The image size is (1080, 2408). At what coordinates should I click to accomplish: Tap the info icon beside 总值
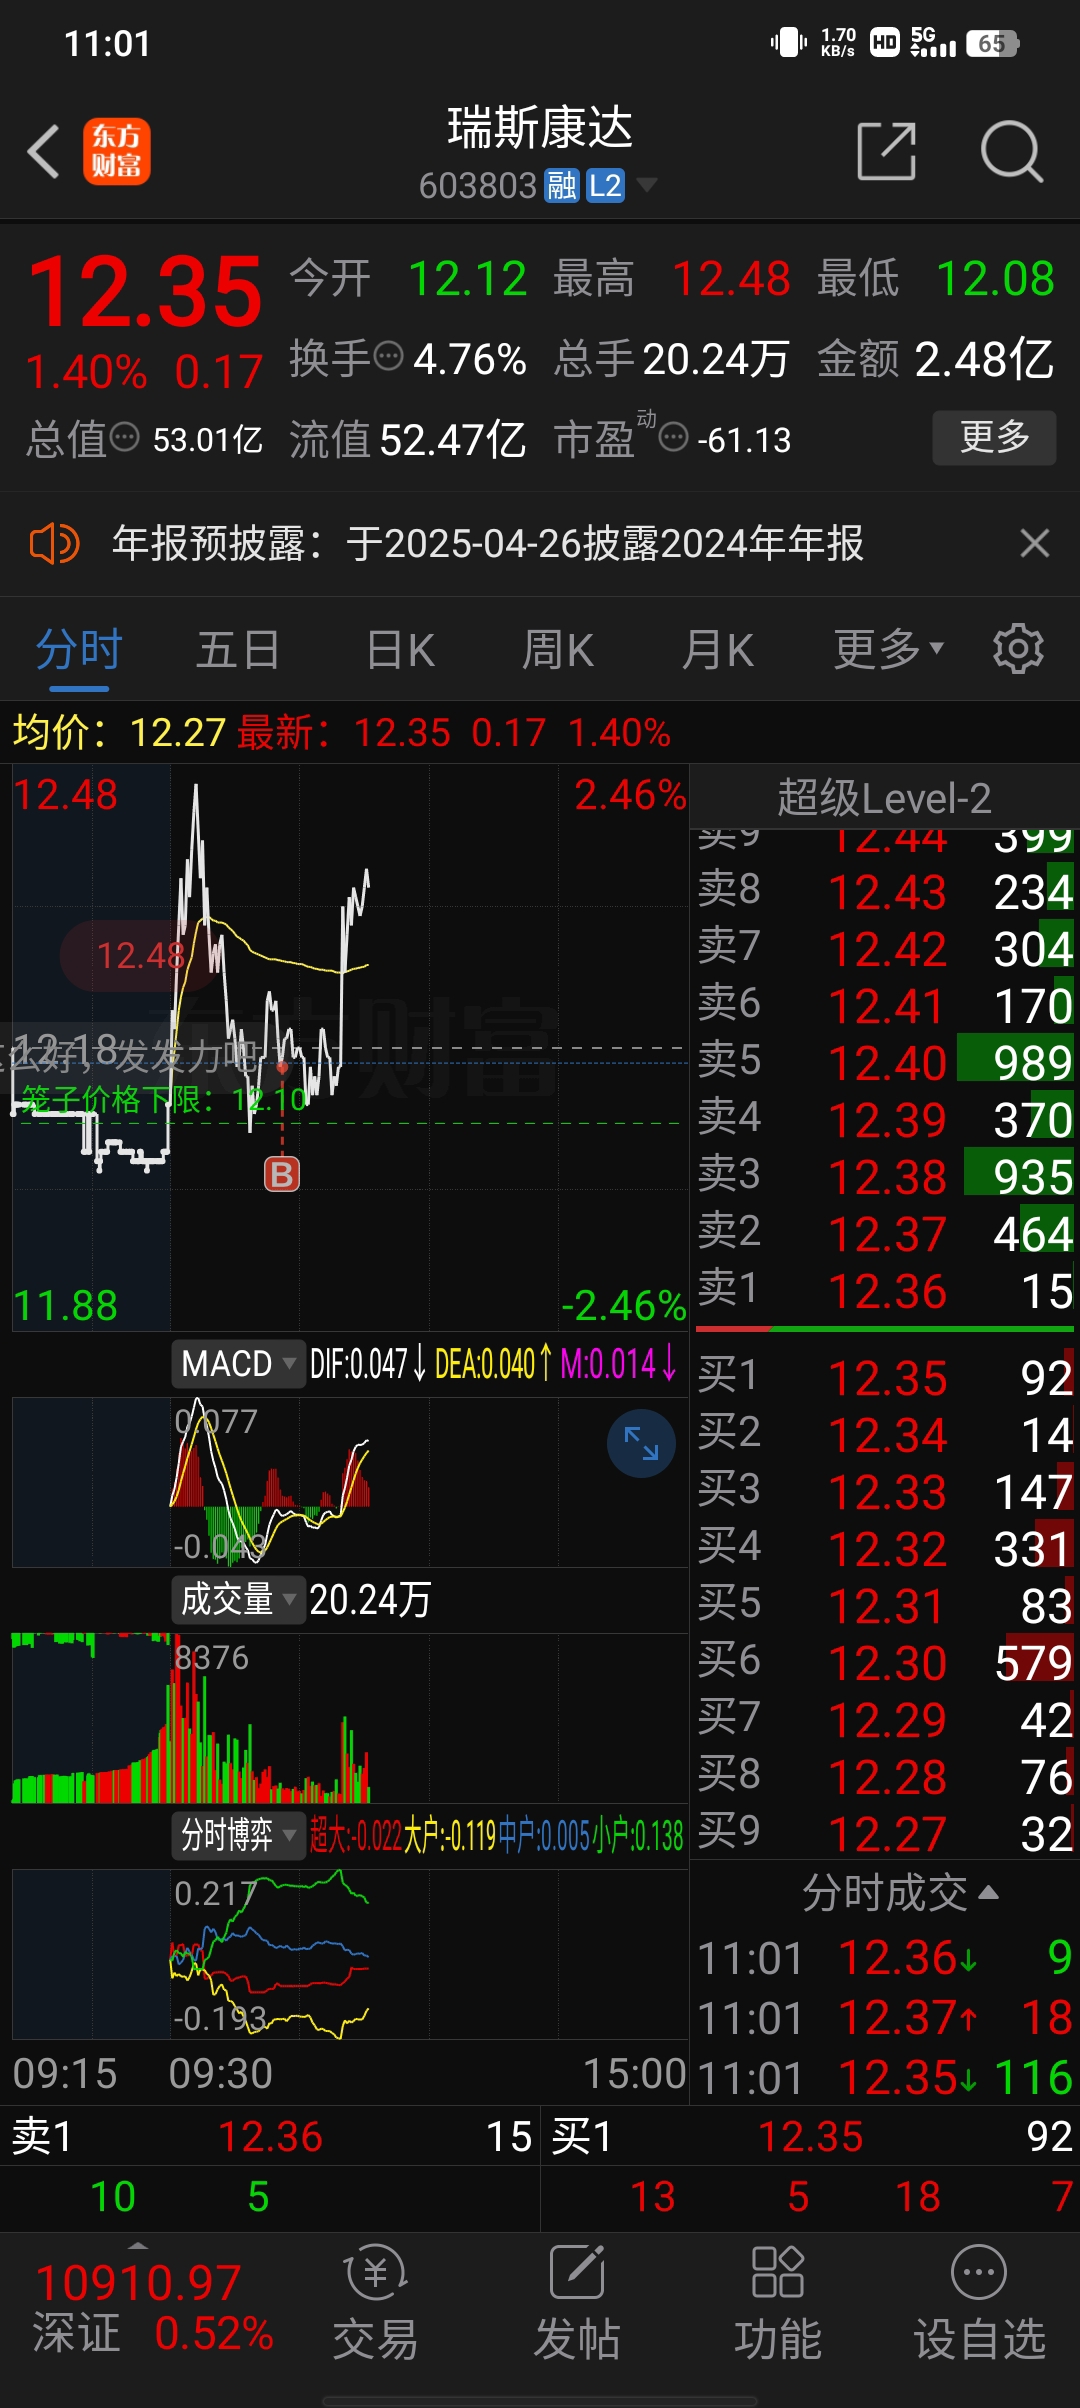tap(124, 437)
